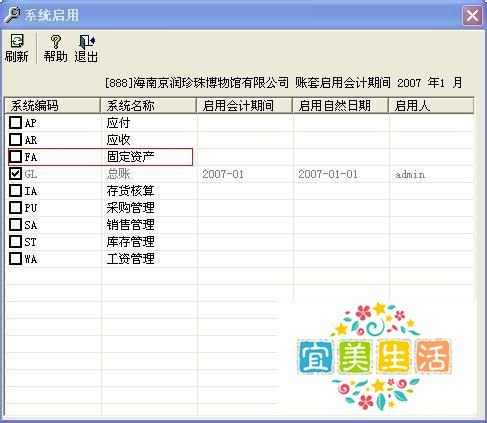Enable the AP 应付 checkbox
487x423 pixels.
coord(15,123)
